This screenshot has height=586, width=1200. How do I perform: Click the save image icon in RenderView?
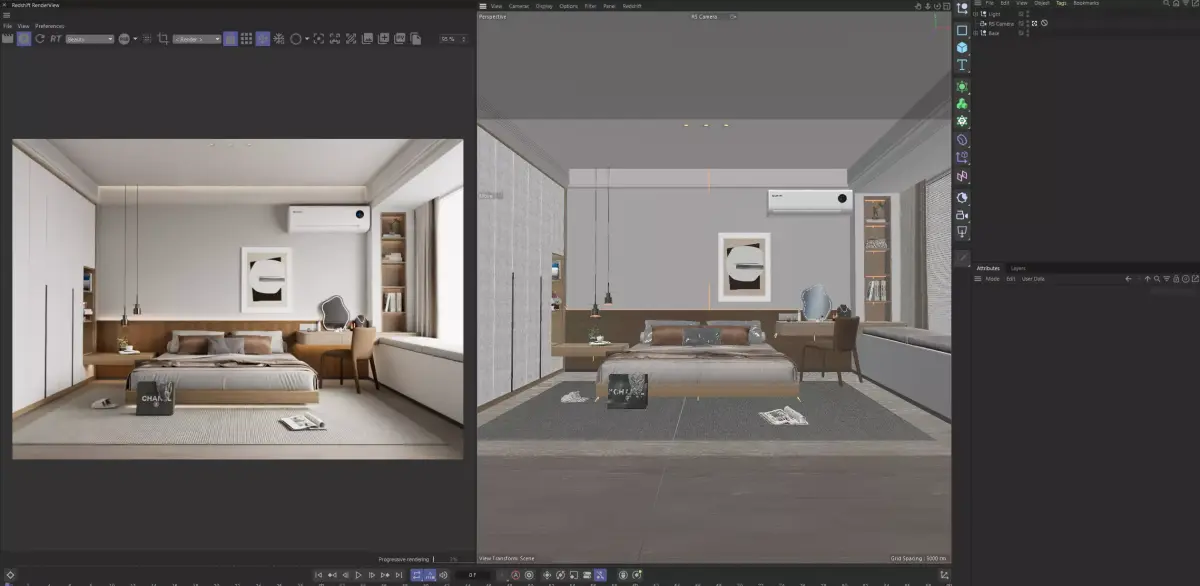[x=367, y=38]
